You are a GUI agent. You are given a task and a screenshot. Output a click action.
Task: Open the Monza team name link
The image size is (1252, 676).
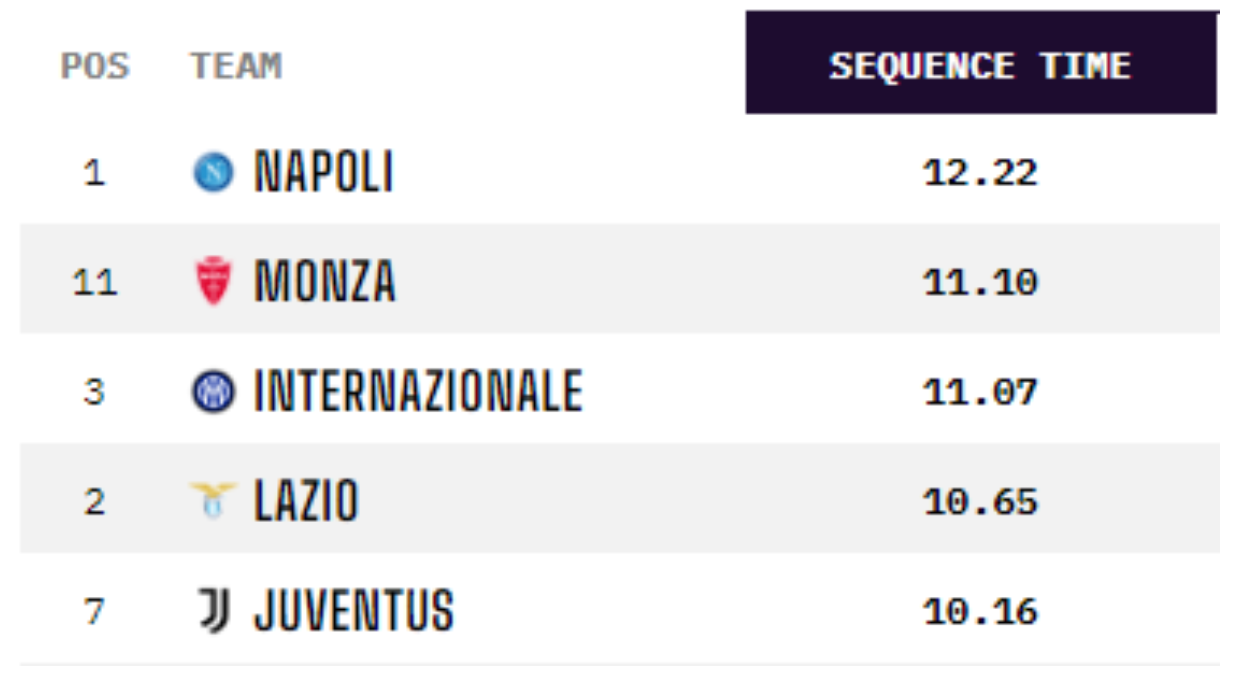[325, 281]
